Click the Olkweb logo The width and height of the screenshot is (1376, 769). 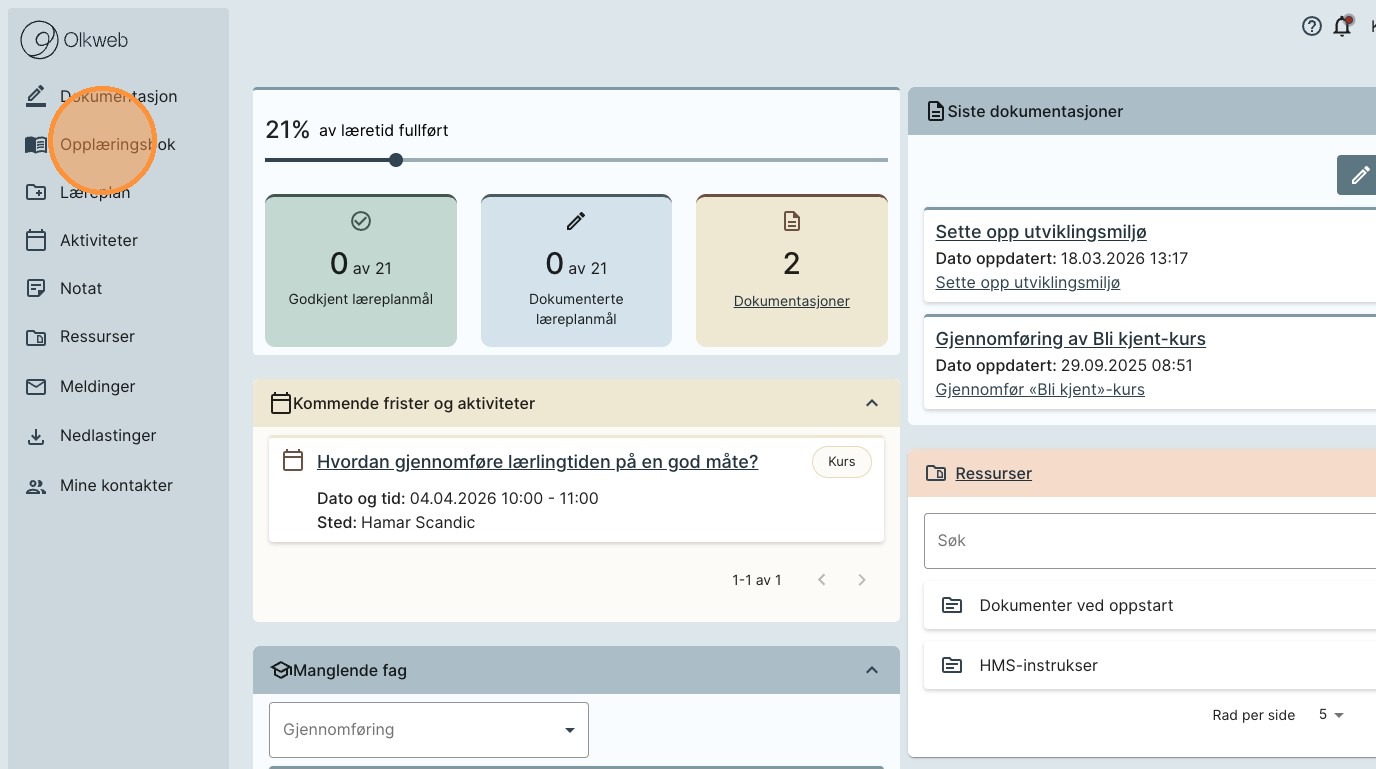coord(75,41)
